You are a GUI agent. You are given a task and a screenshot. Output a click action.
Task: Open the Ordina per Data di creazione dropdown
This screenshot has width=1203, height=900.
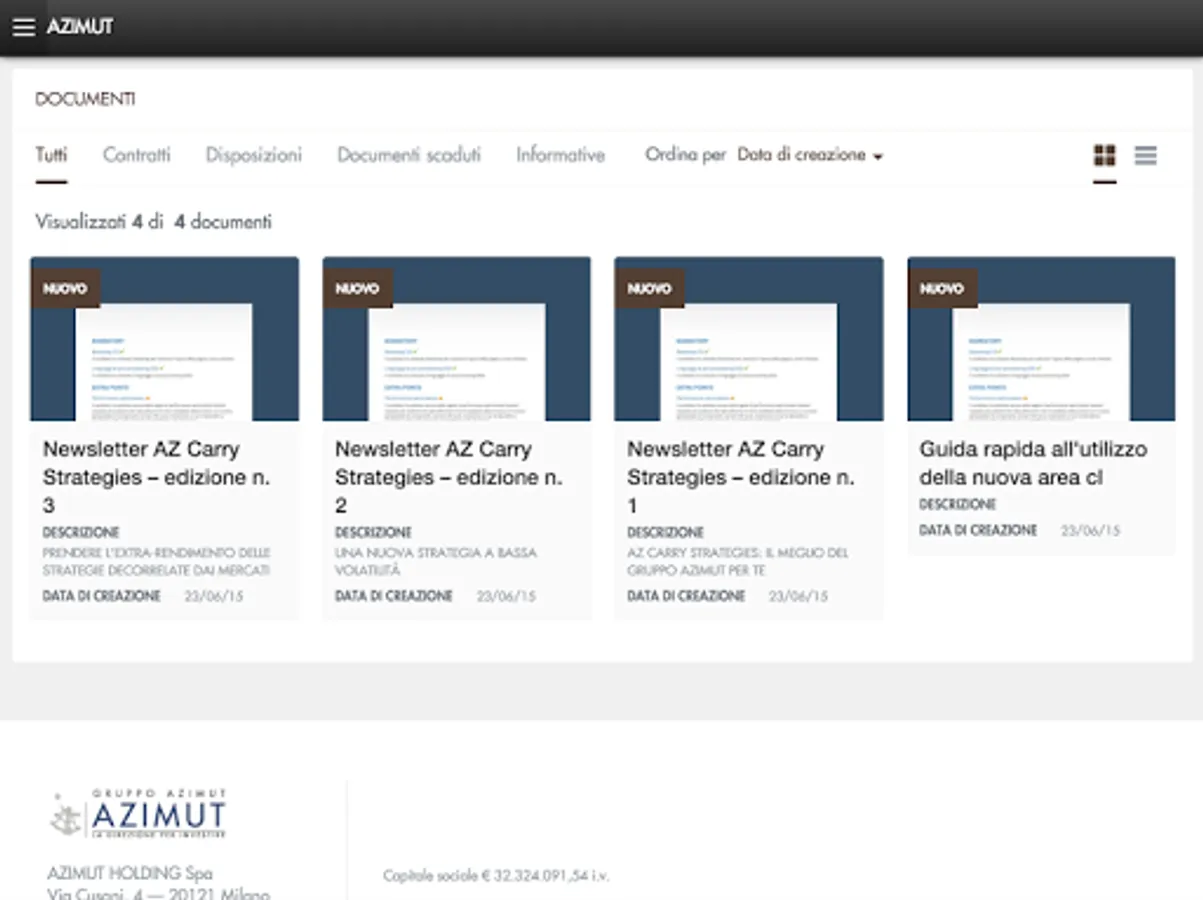pos(810,155)
